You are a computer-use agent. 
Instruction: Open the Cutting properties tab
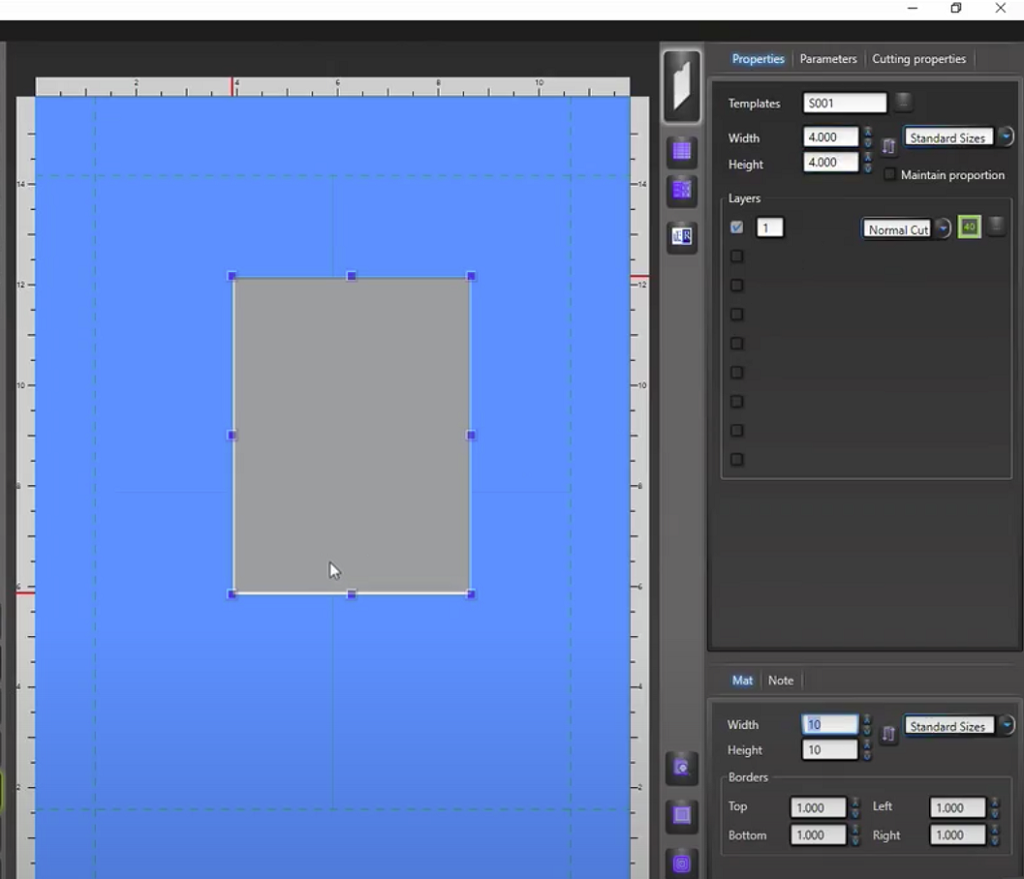tap(918, 59)
